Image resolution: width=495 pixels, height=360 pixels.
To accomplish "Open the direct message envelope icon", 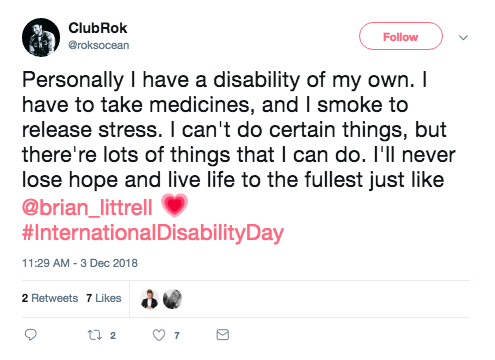I will pos(223,335).
